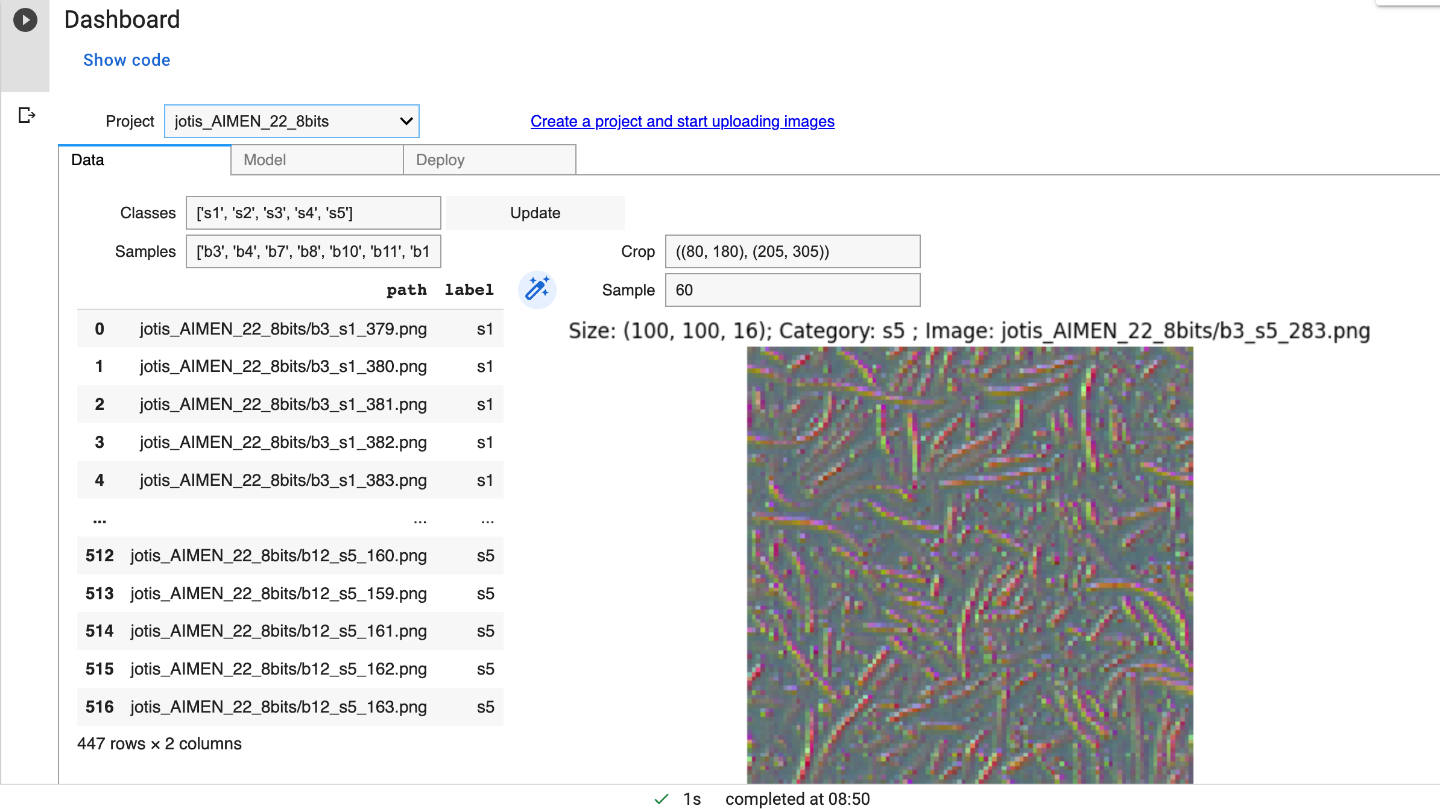Select row b12_s5_161.png path
Screen dimensions: 1440x809
[x=279, y=632]
